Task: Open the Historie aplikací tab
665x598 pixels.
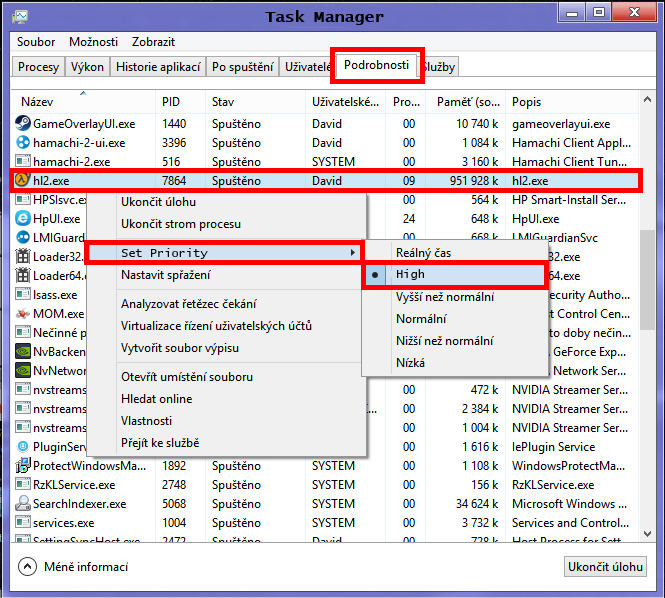Action: [x=158, y=67]
